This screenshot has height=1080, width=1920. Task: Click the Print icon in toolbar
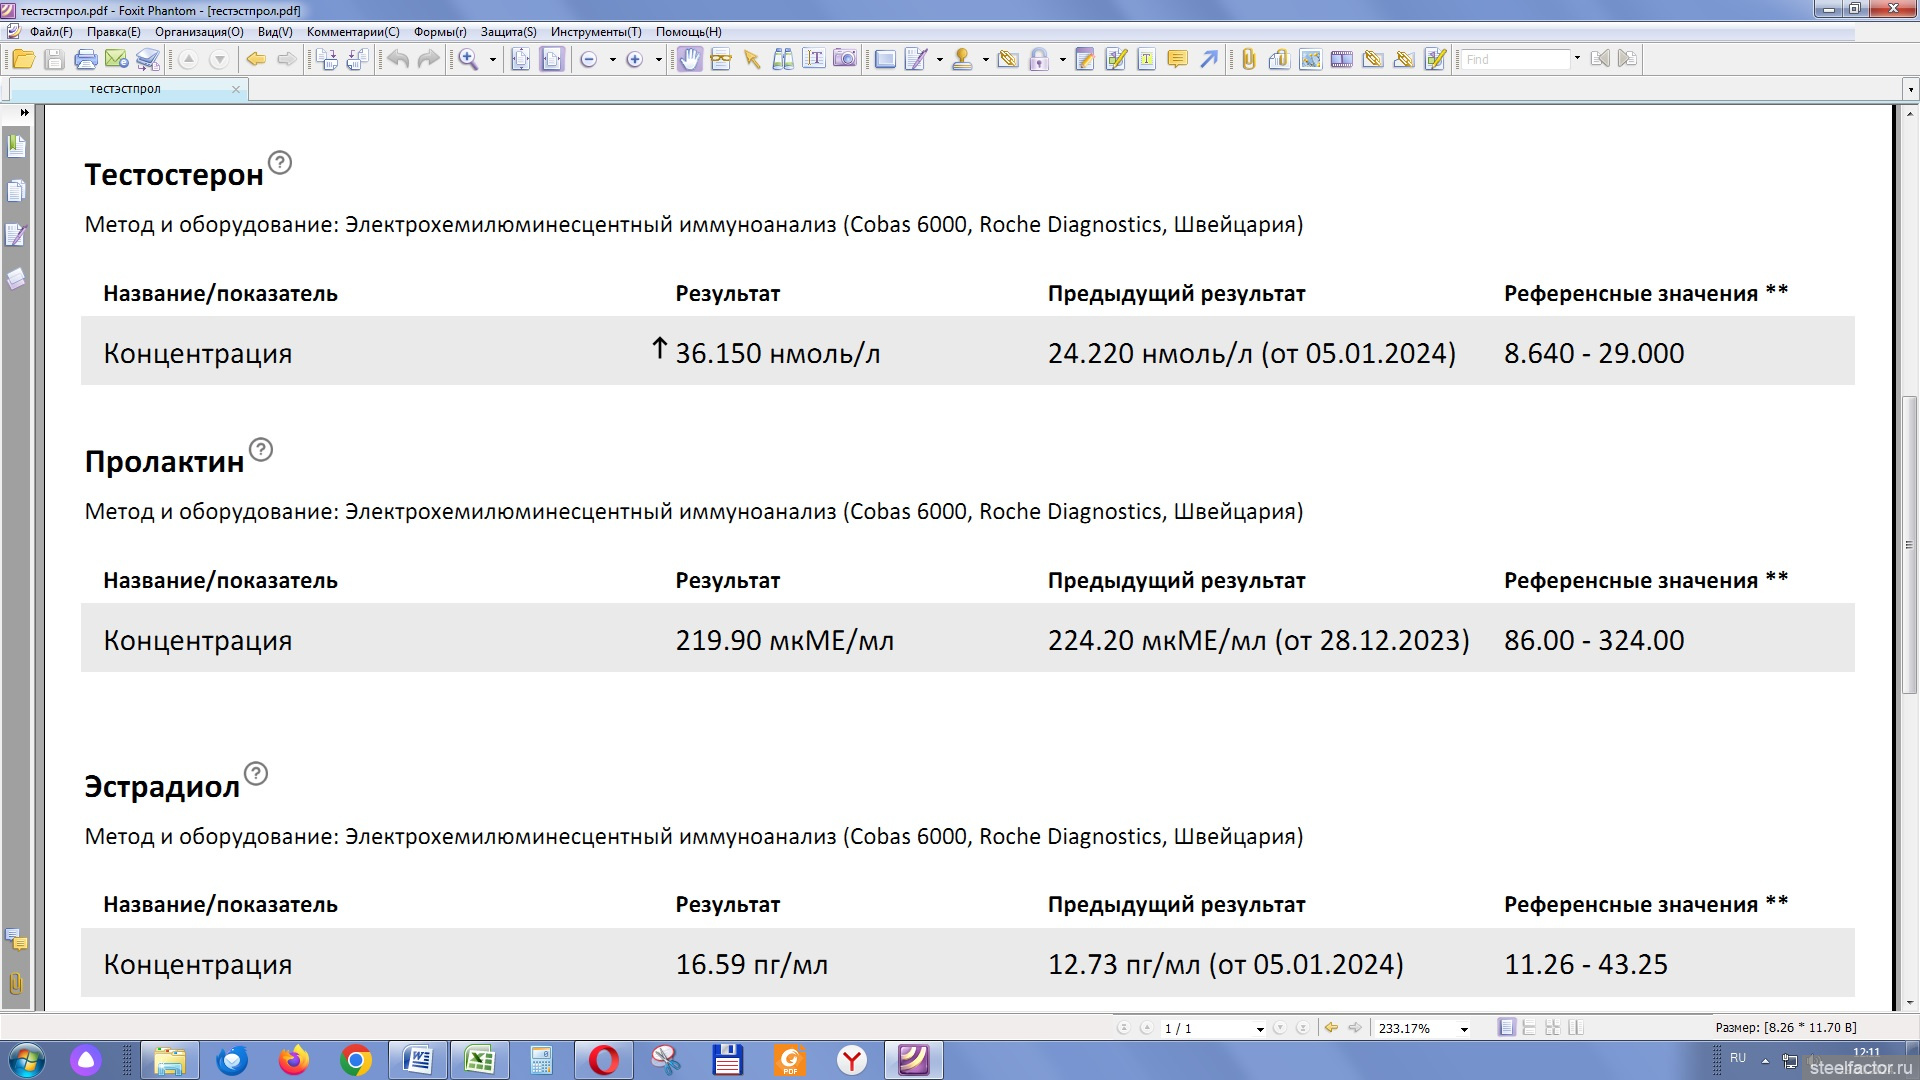[x=86, y=59]
